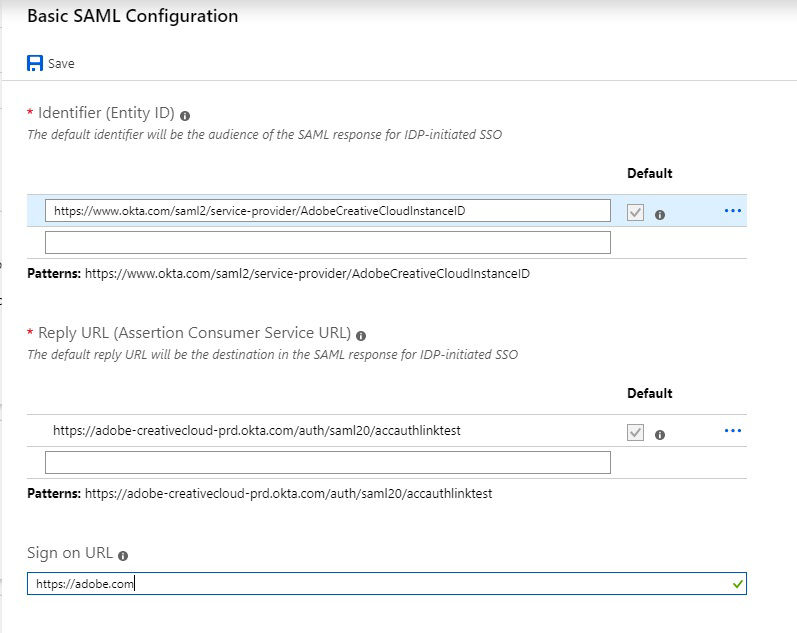Viewport: 797px width, 633px height.
Task: Click the Sign on URL field with https://adobe.com
Action: [387, 584]
